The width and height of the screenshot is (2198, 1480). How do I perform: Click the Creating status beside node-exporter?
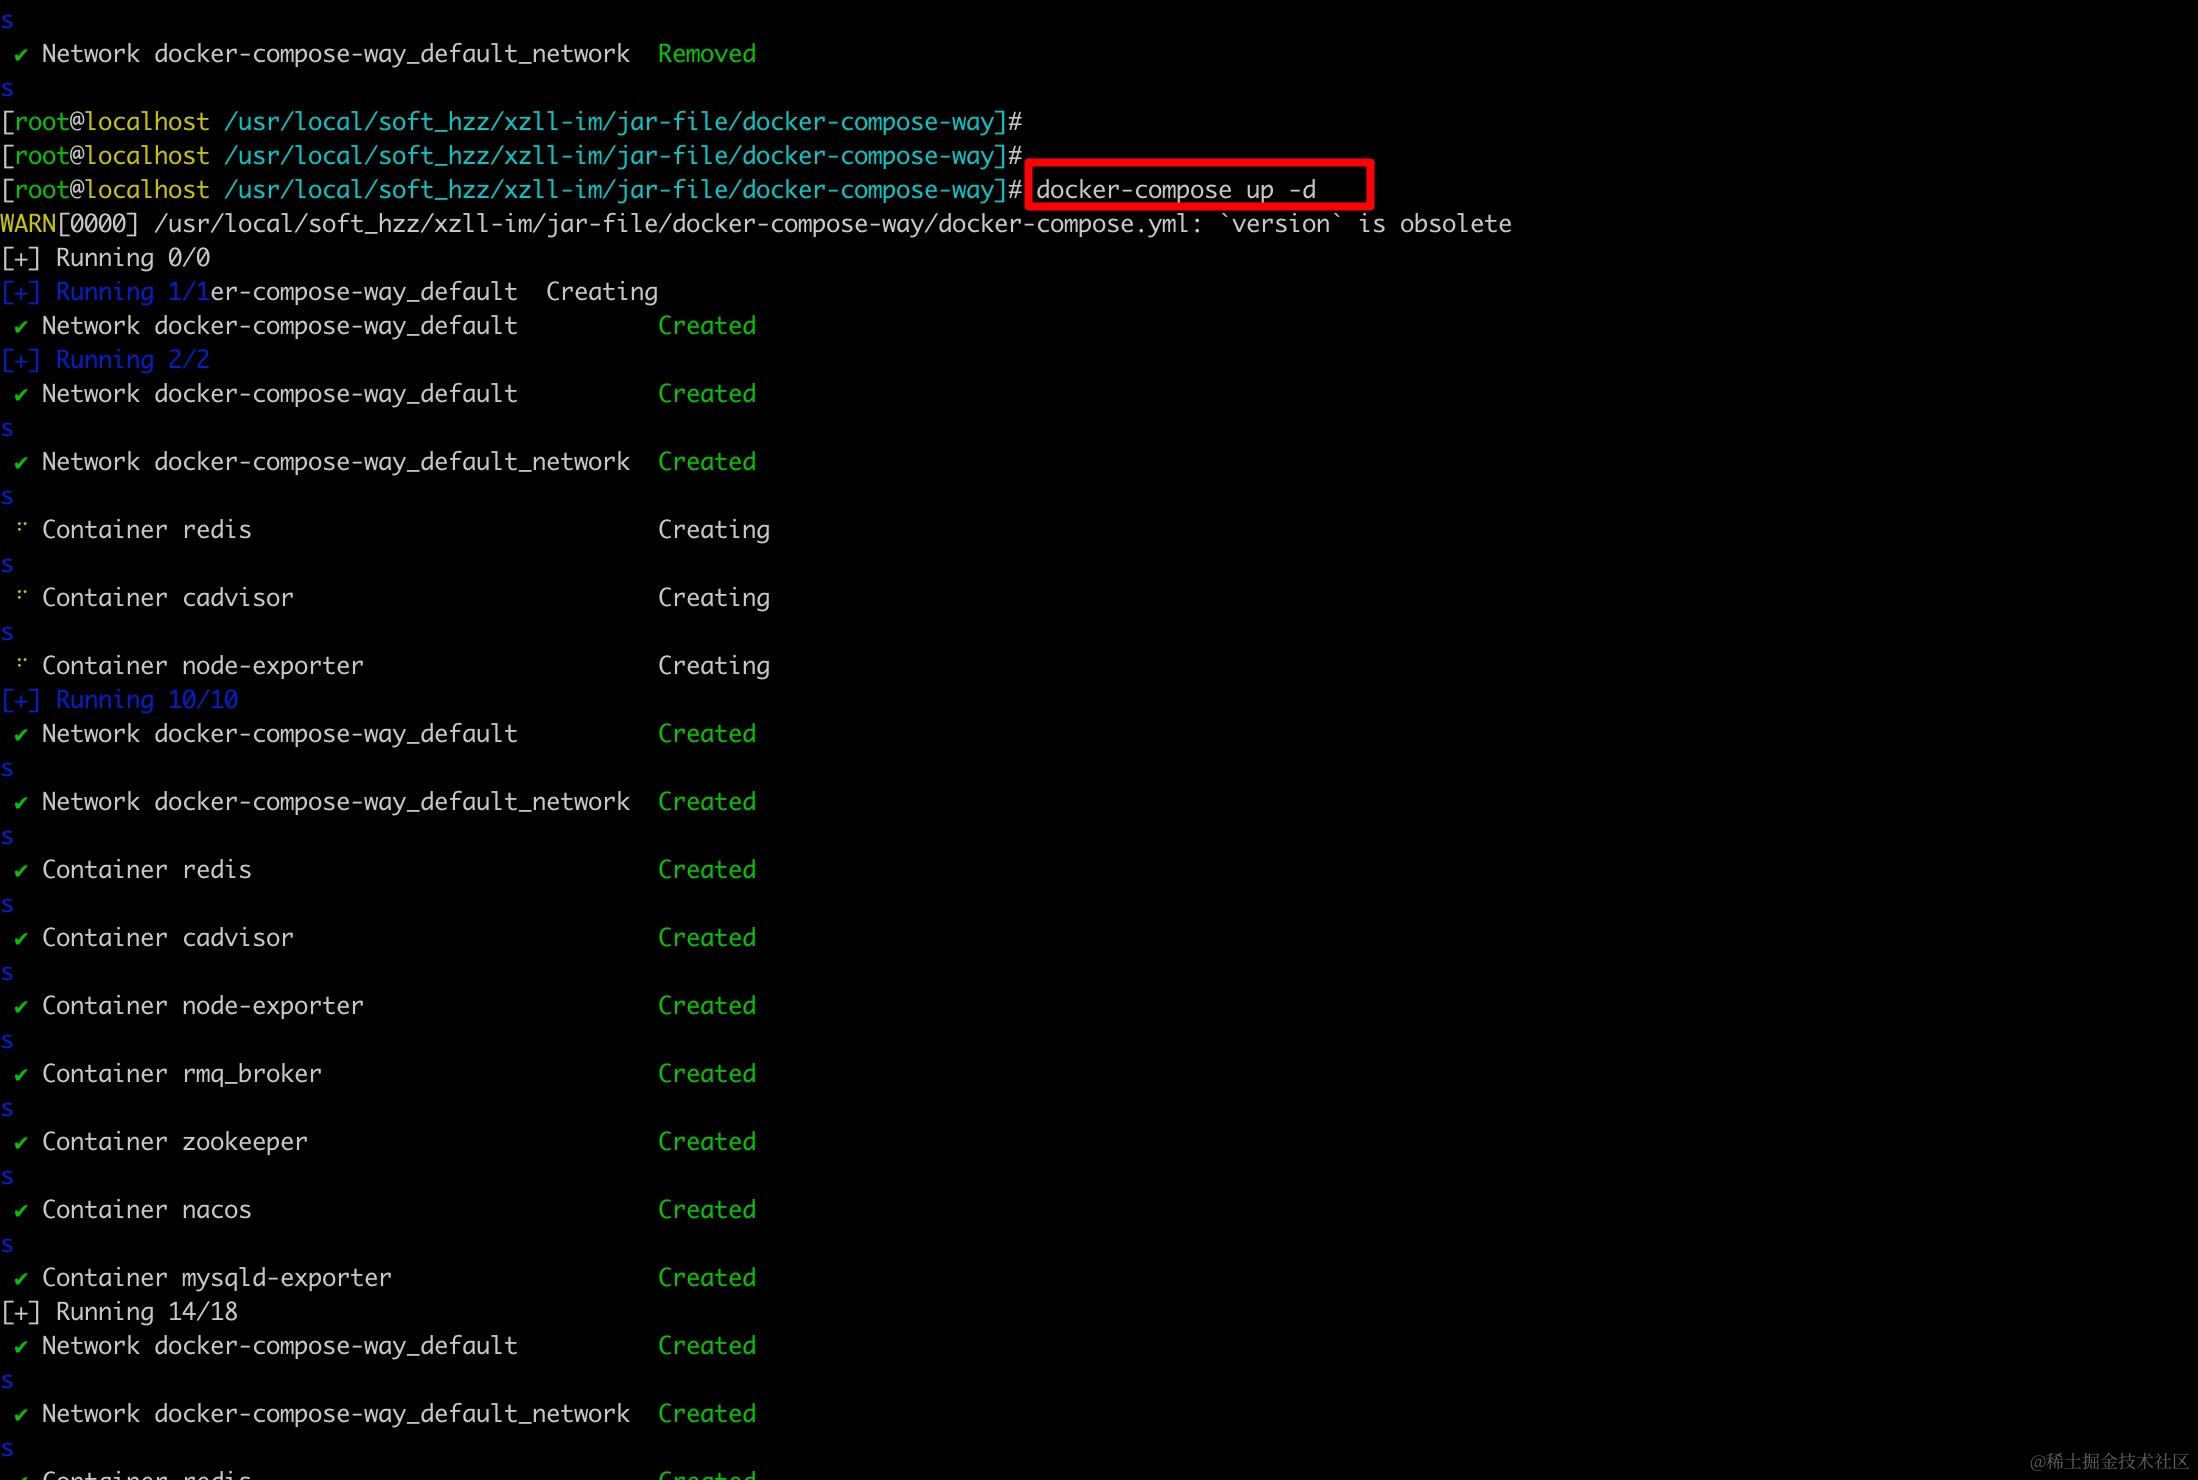(713, 665)
